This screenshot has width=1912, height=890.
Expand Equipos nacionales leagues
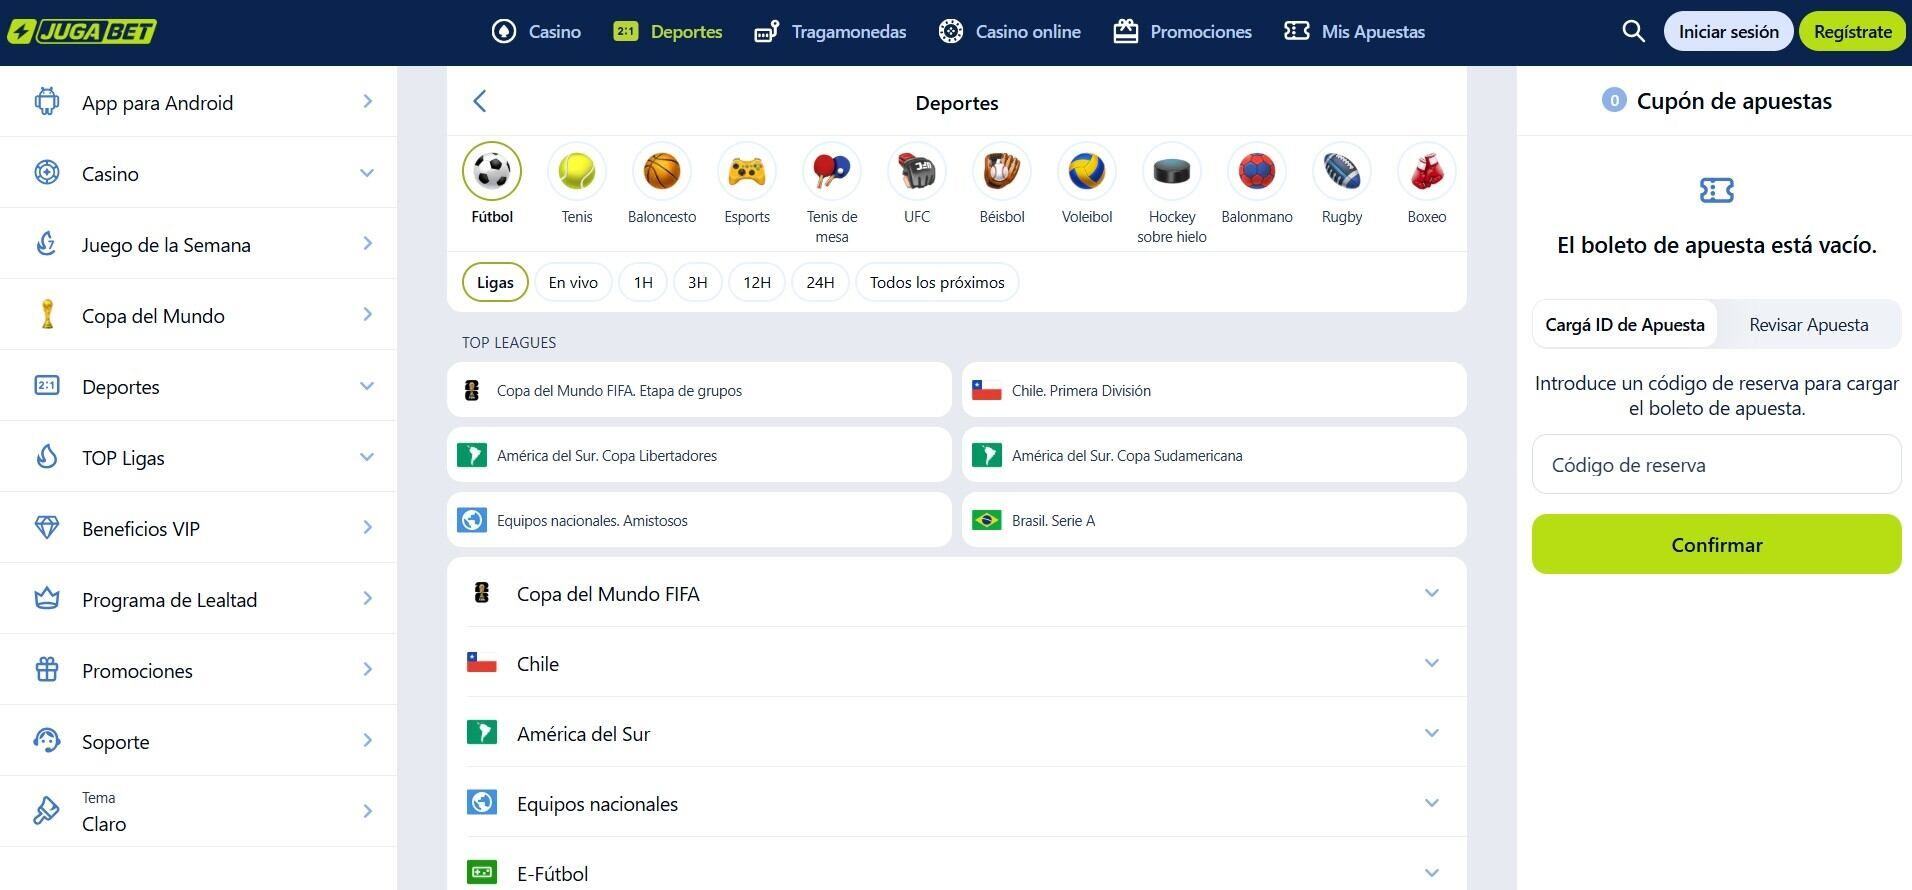(x=957, y=803)
